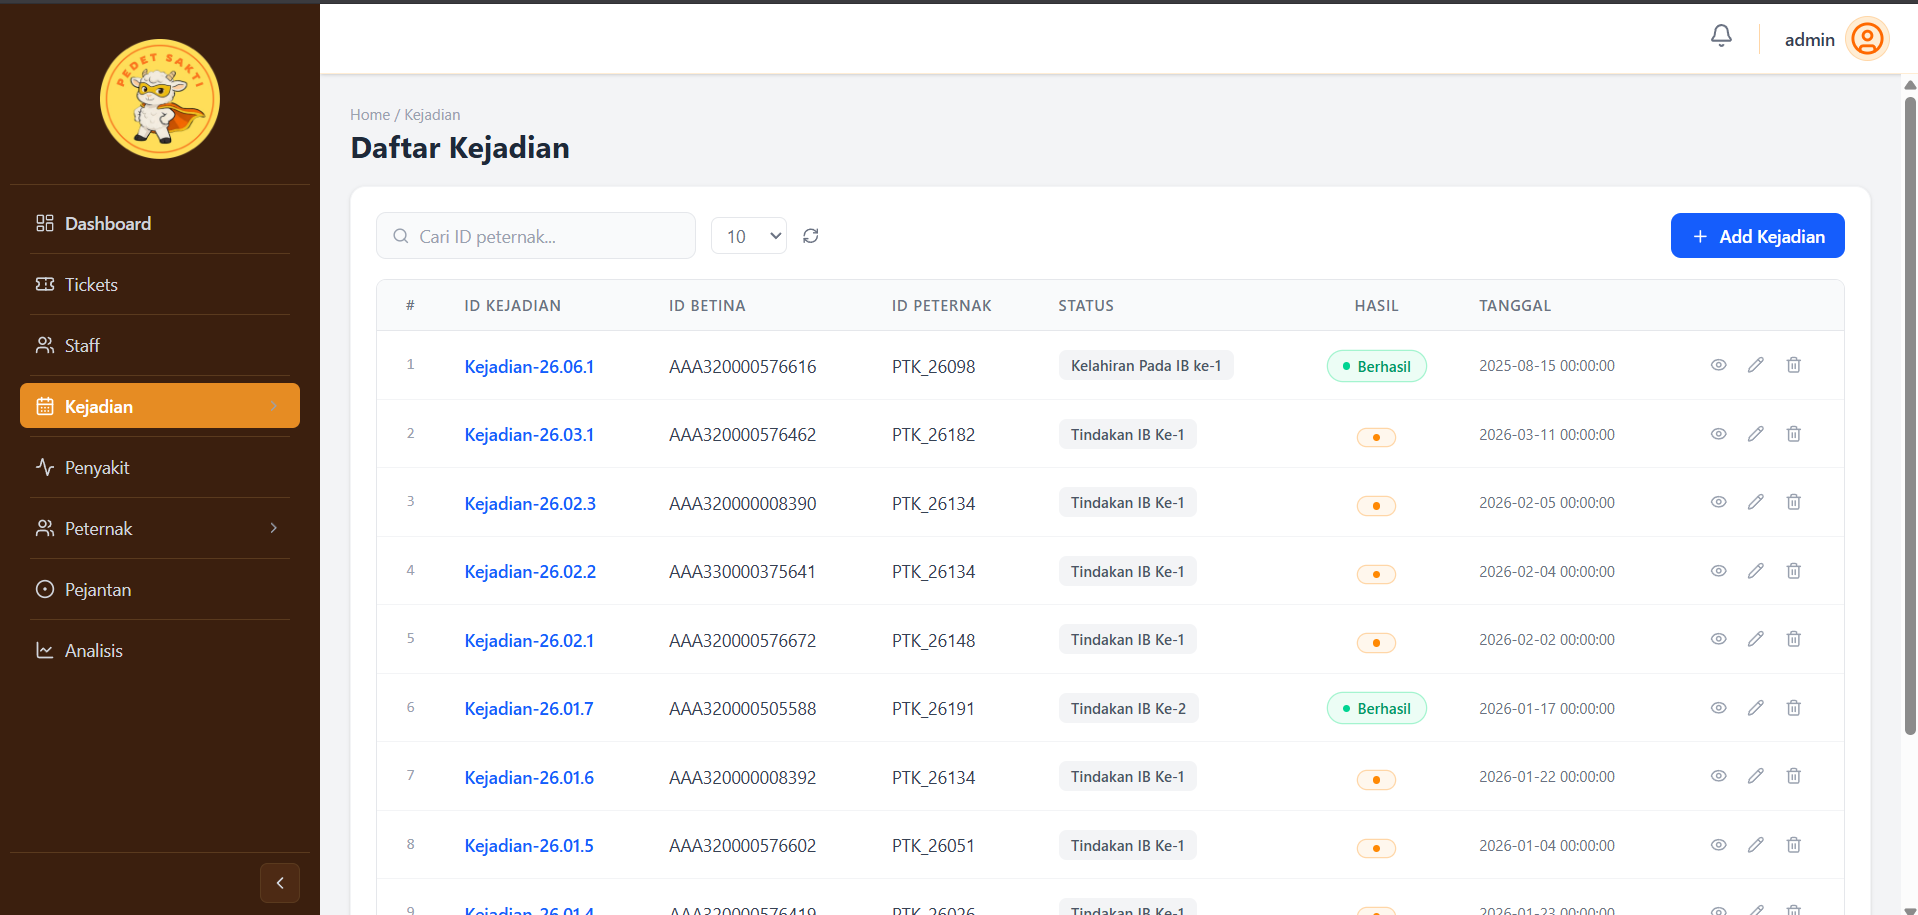The height and width of the screenshot is (915, 1918).
Task: Expand the Kejadian submenu chevron
Action: [x=274, y=406]
